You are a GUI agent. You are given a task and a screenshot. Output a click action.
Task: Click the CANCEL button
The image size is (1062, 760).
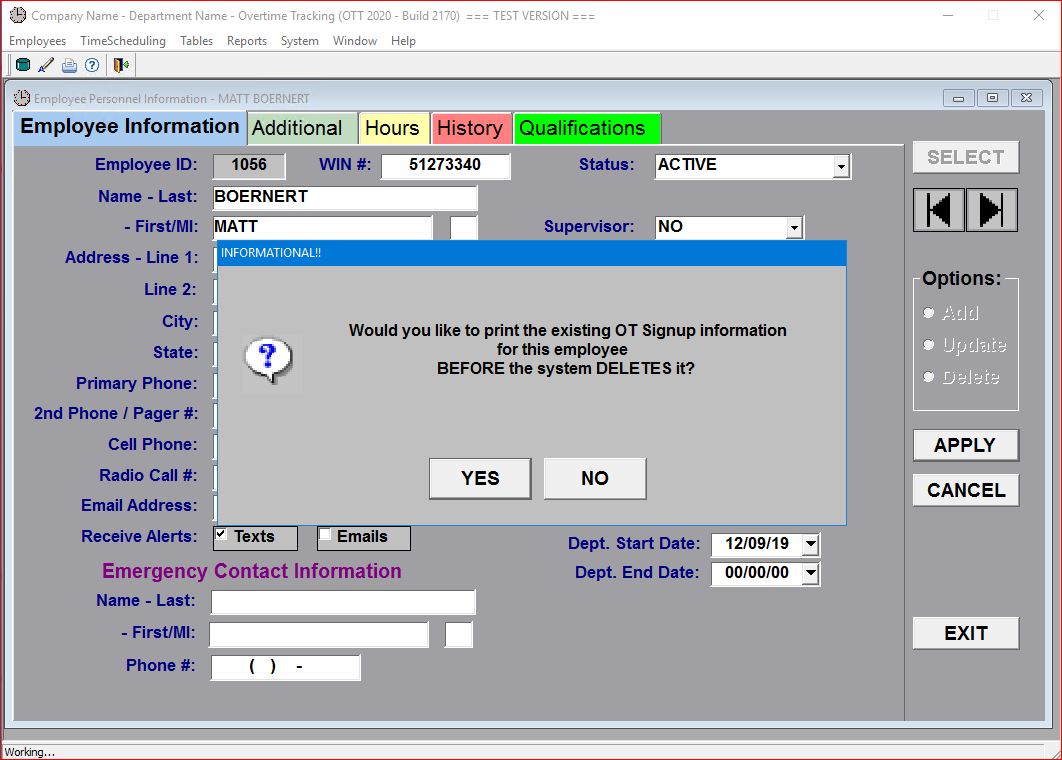(x=966, y=490)
